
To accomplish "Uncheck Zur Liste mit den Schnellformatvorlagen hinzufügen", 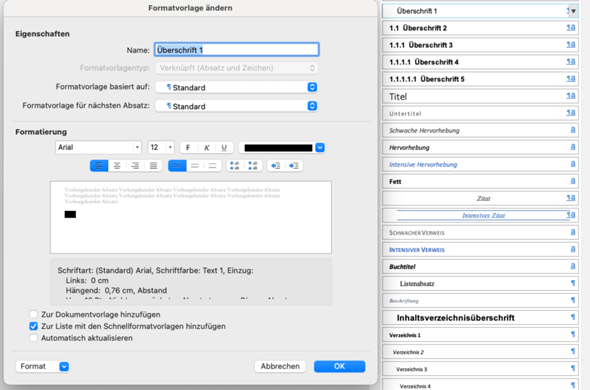I will 33,326.
